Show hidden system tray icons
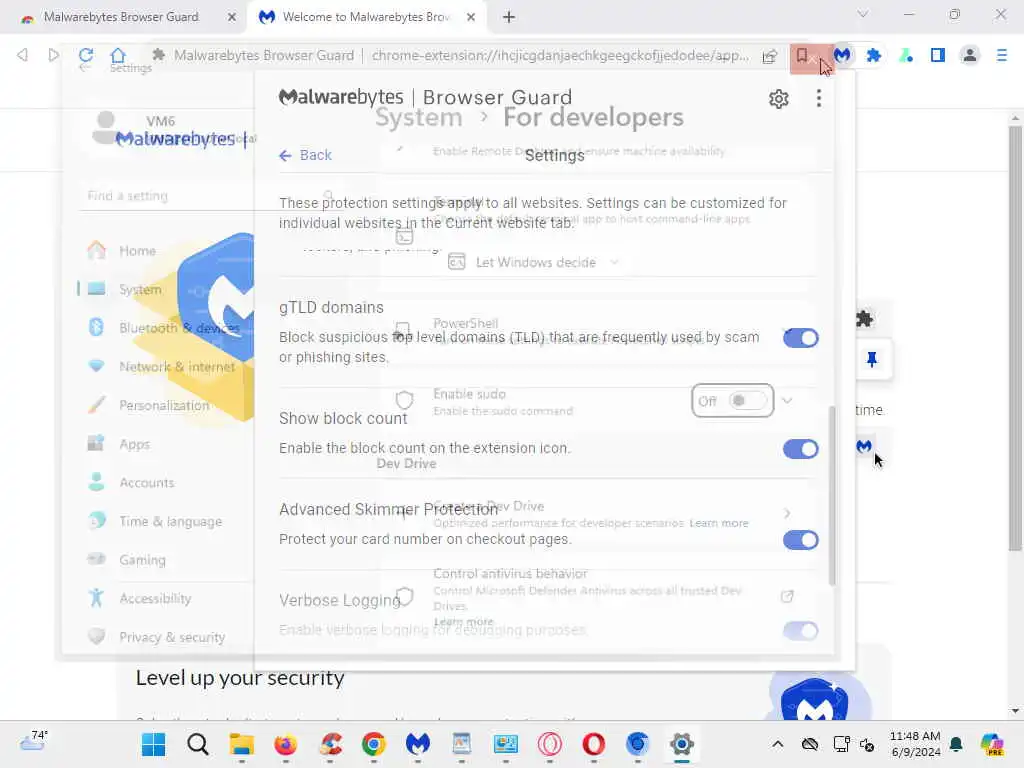This screenshot has width=1024, height=768. point(777,744)
